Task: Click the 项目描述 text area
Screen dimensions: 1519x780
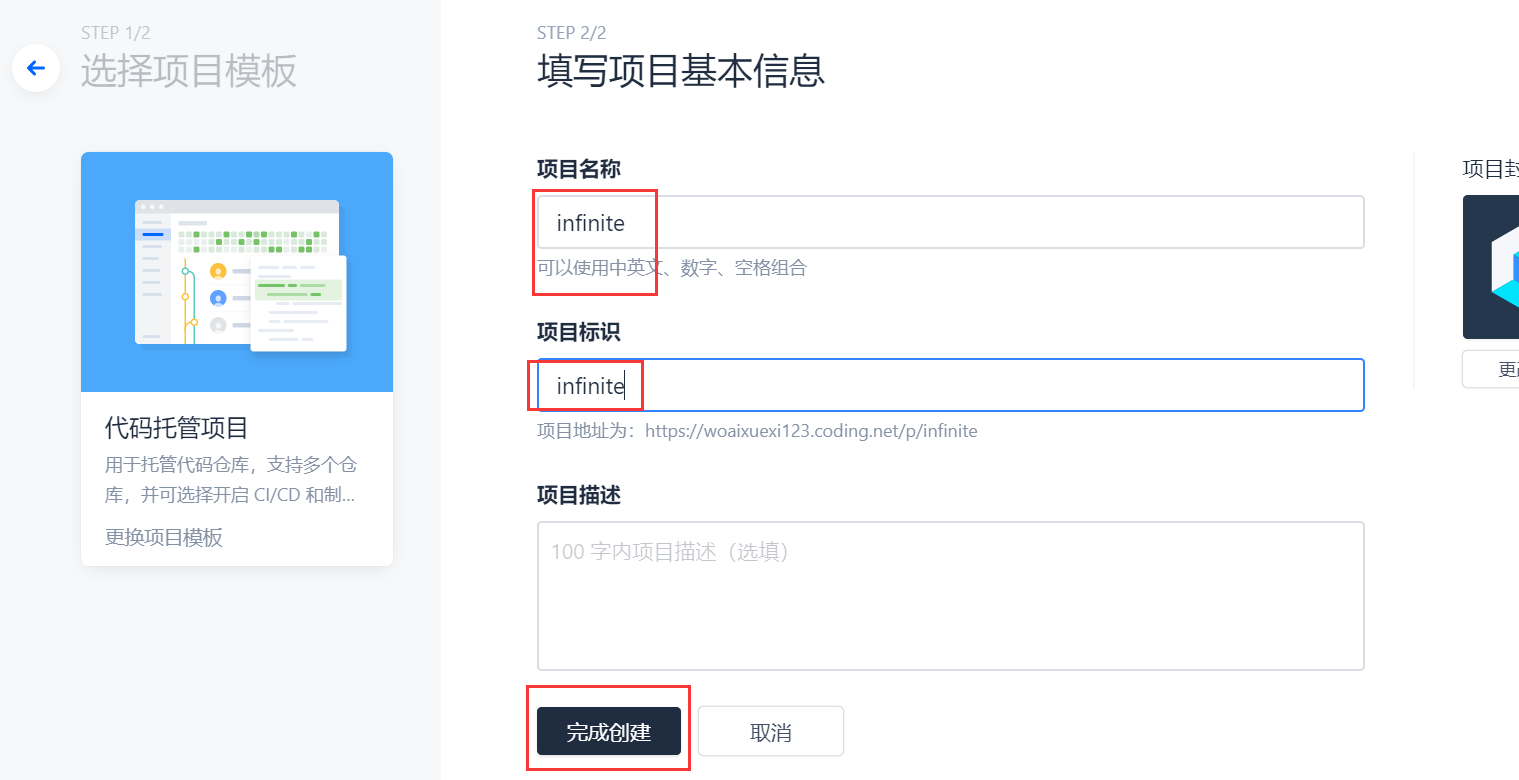Action: [x=950, y=595]
